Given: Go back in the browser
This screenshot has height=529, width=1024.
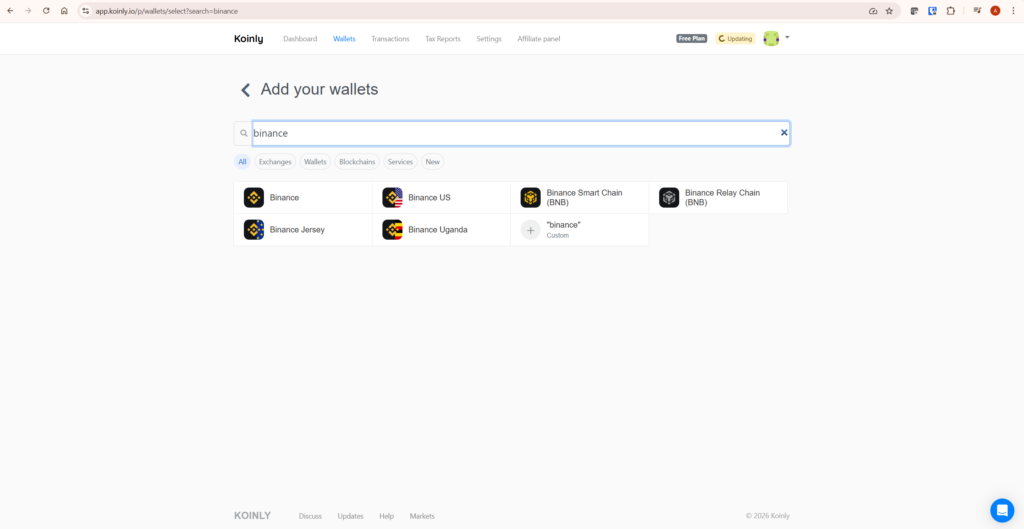Looking at the screenshot, I should point(10,10).
